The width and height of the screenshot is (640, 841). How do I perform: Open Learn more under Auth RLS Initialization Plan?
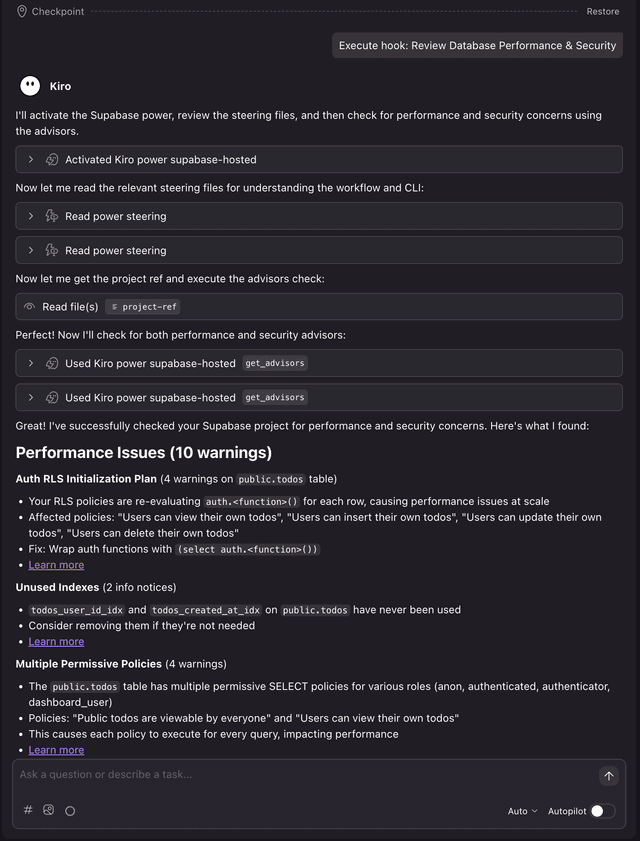click(56, 565)
